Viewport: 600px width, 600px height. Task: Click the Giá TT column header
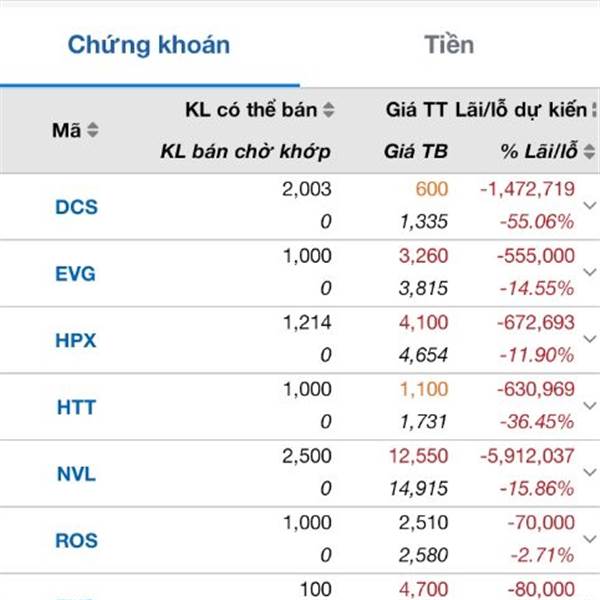pyautogui.click(x=416, y=110)
